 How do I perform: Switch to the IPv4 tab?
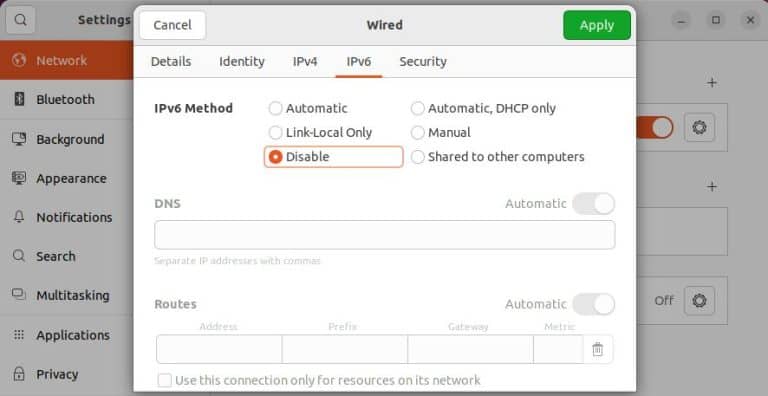click(305, 62)
